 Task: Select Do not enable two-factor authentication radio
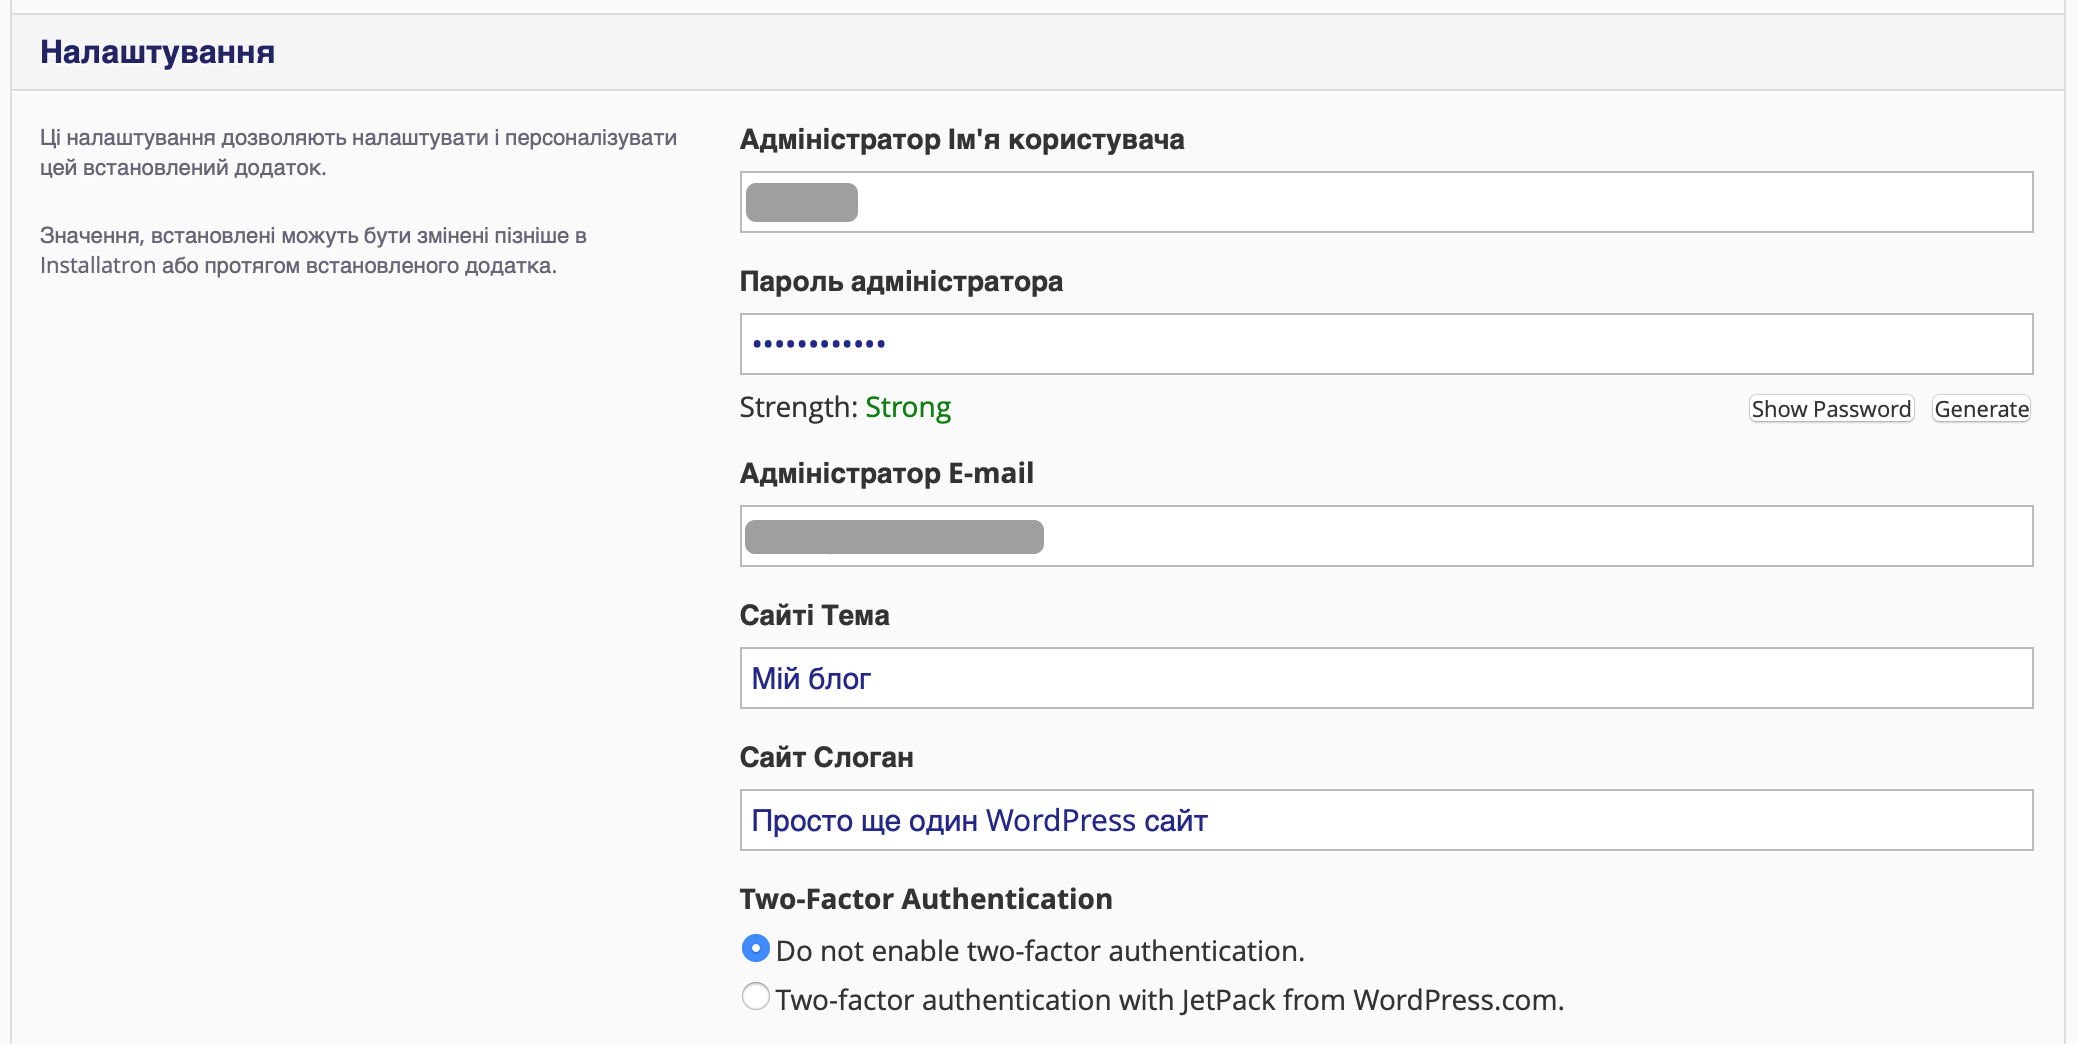(x=756, y=948)
